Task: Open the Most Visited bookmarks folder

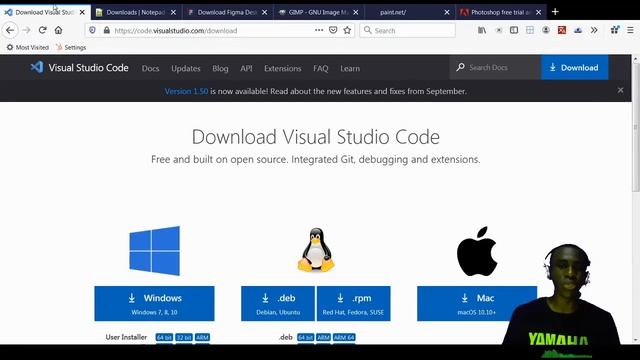Action: coord(28,47)
